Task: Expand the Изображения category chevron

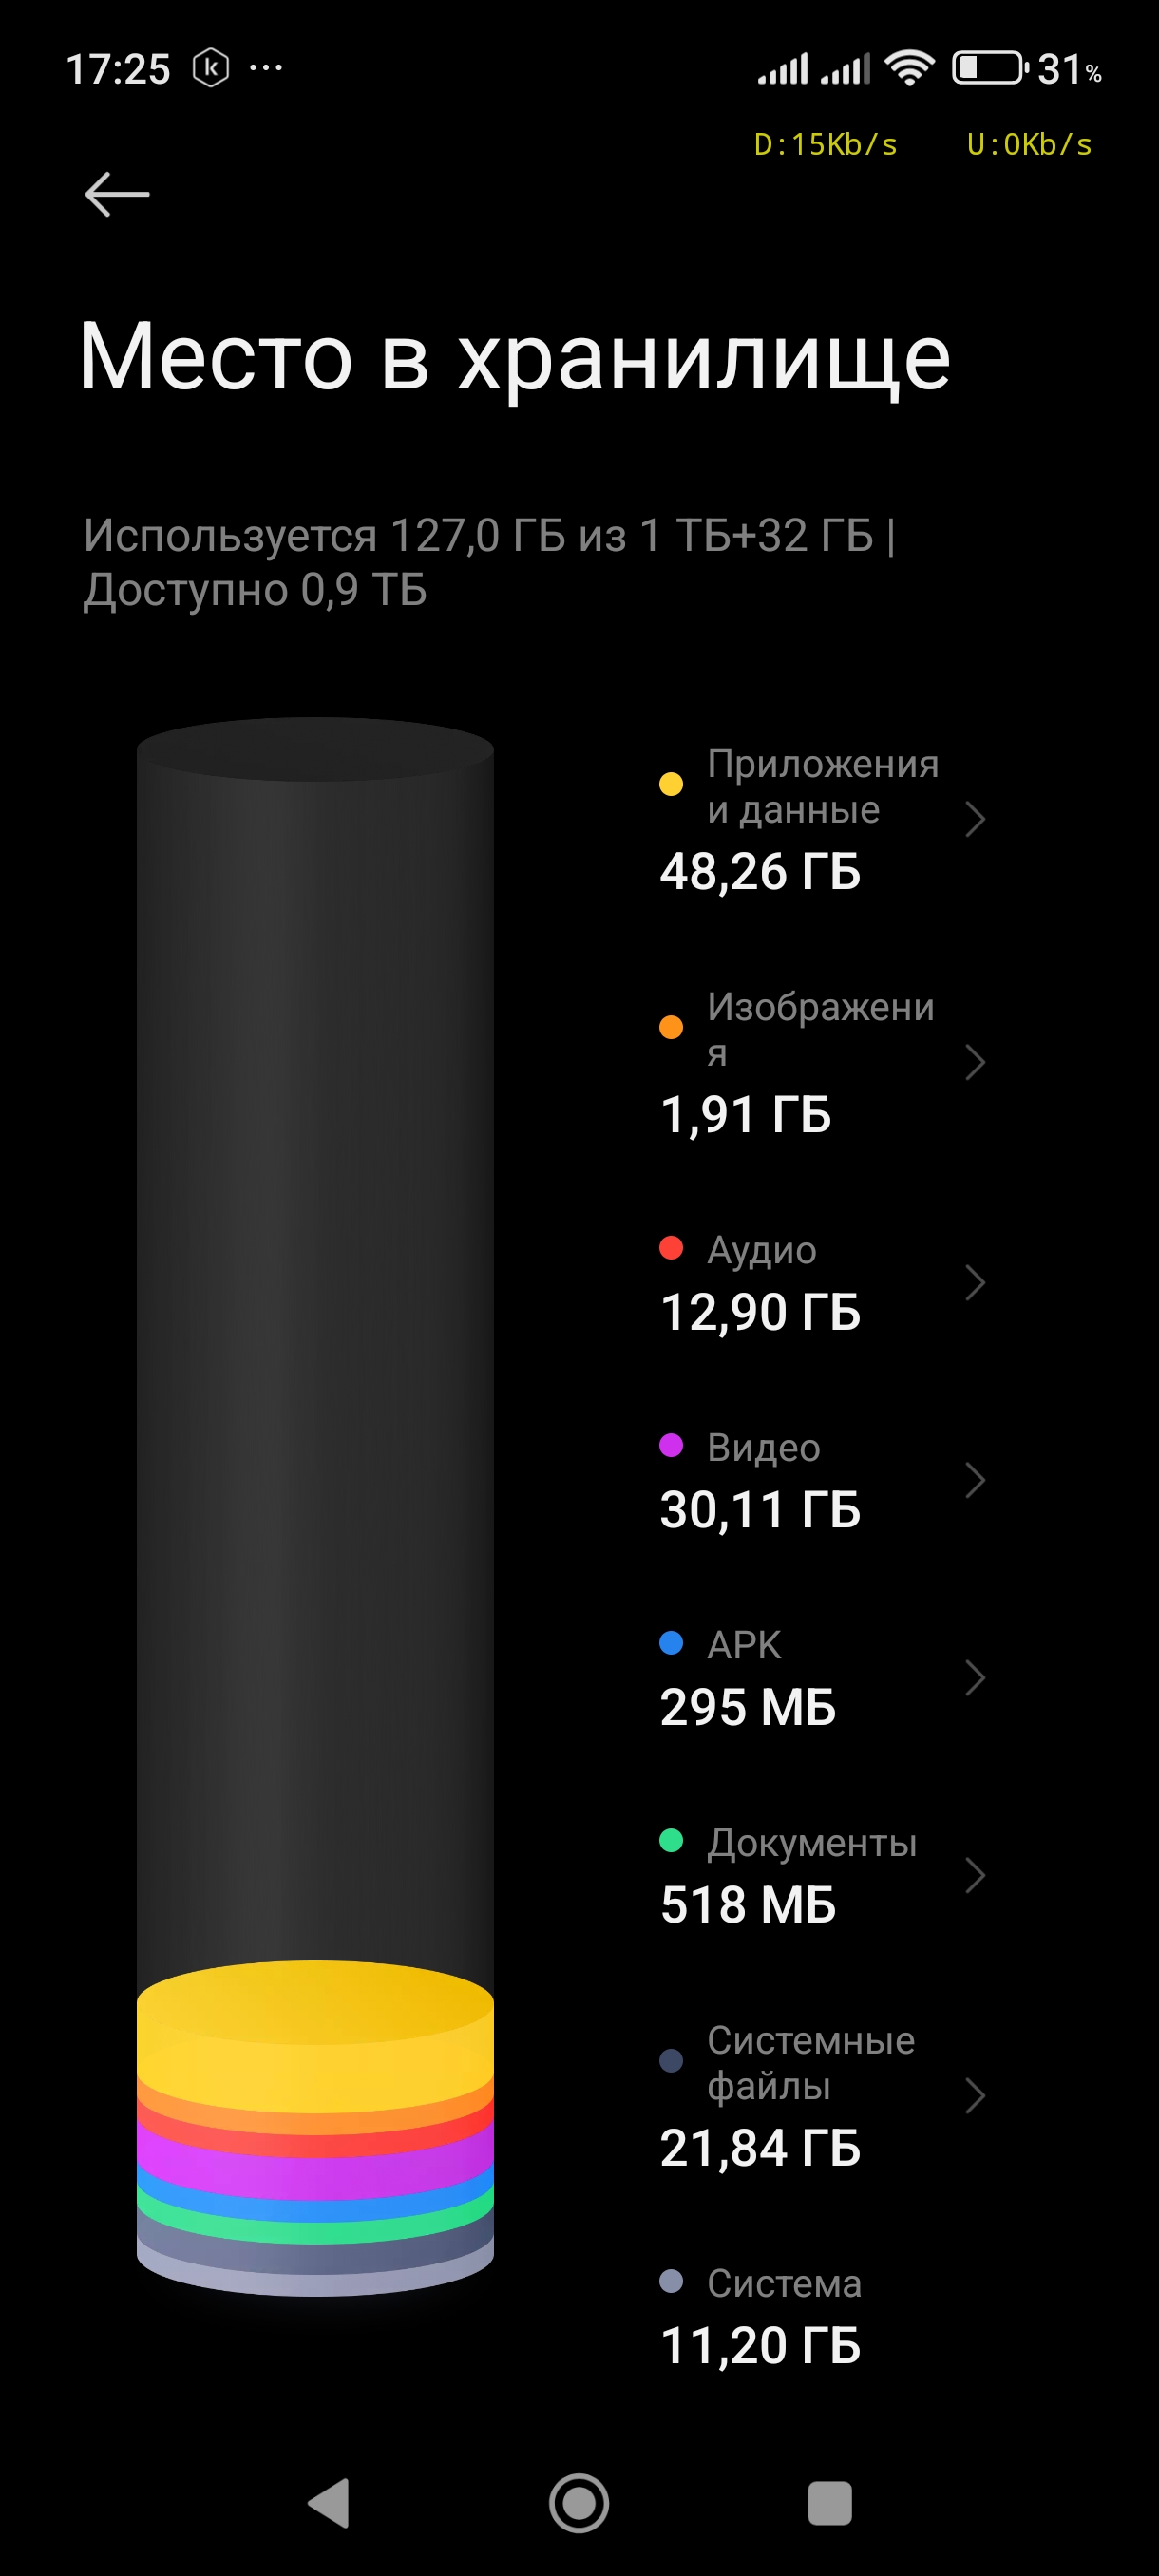Action: click(975, 1062)
